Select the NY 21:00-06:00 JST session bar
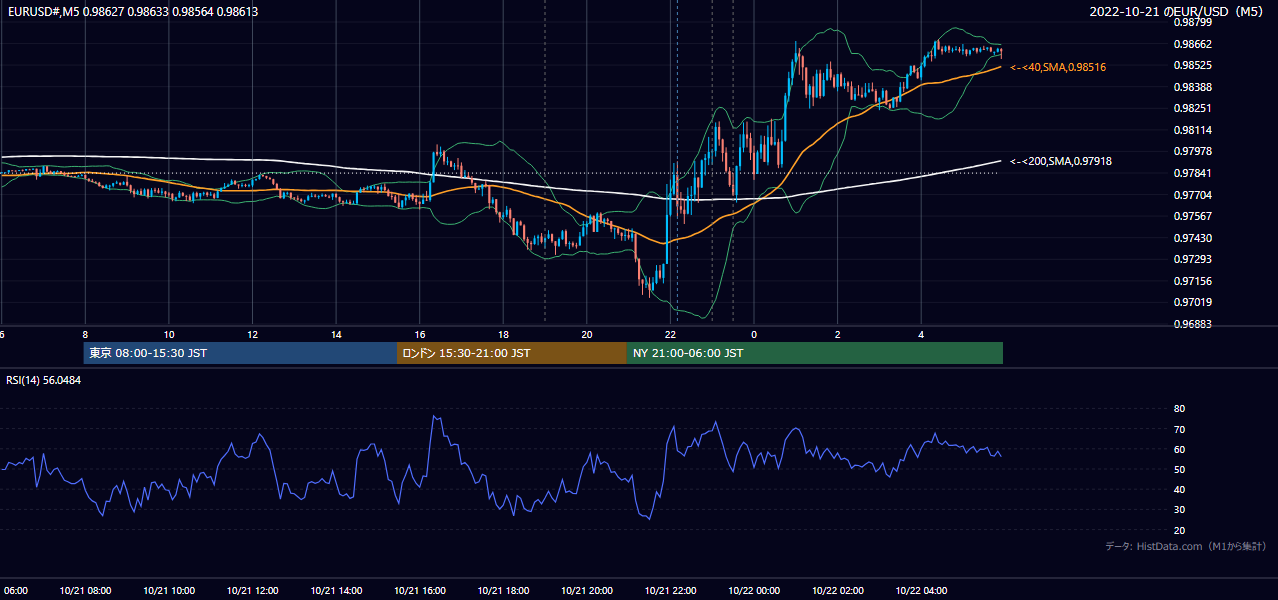This screenshot has width=1278, height=600. point(815,353)
